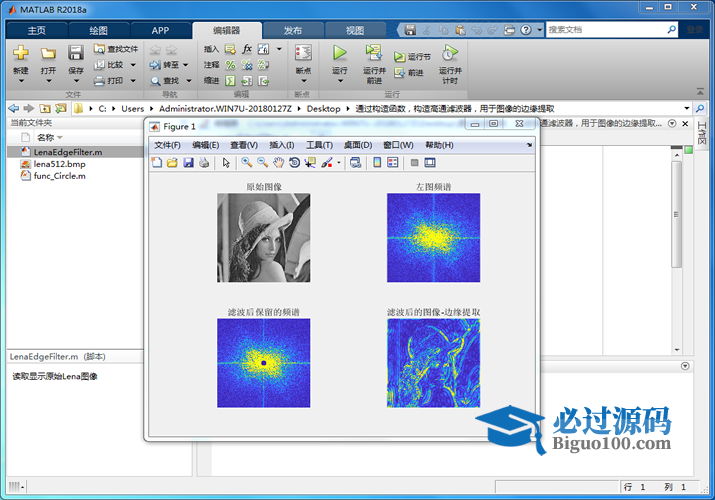
Task: Click the Print (打印) icon in ribbon
Action: (99, 81)
